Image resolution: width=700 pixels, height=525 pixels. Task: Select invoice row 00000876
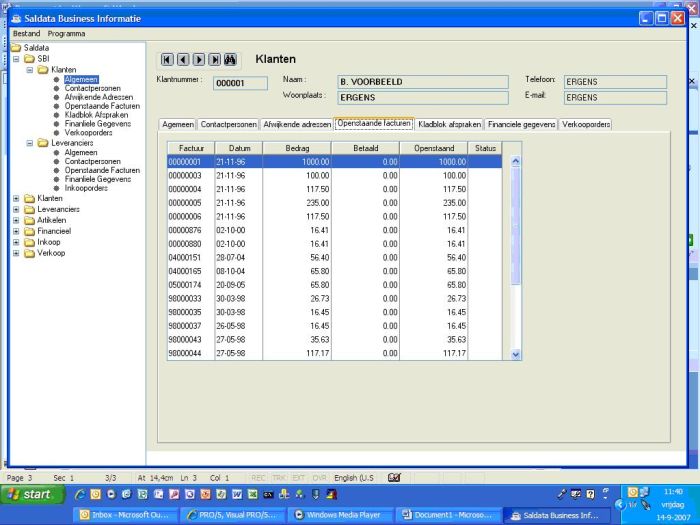coord(185,230)
